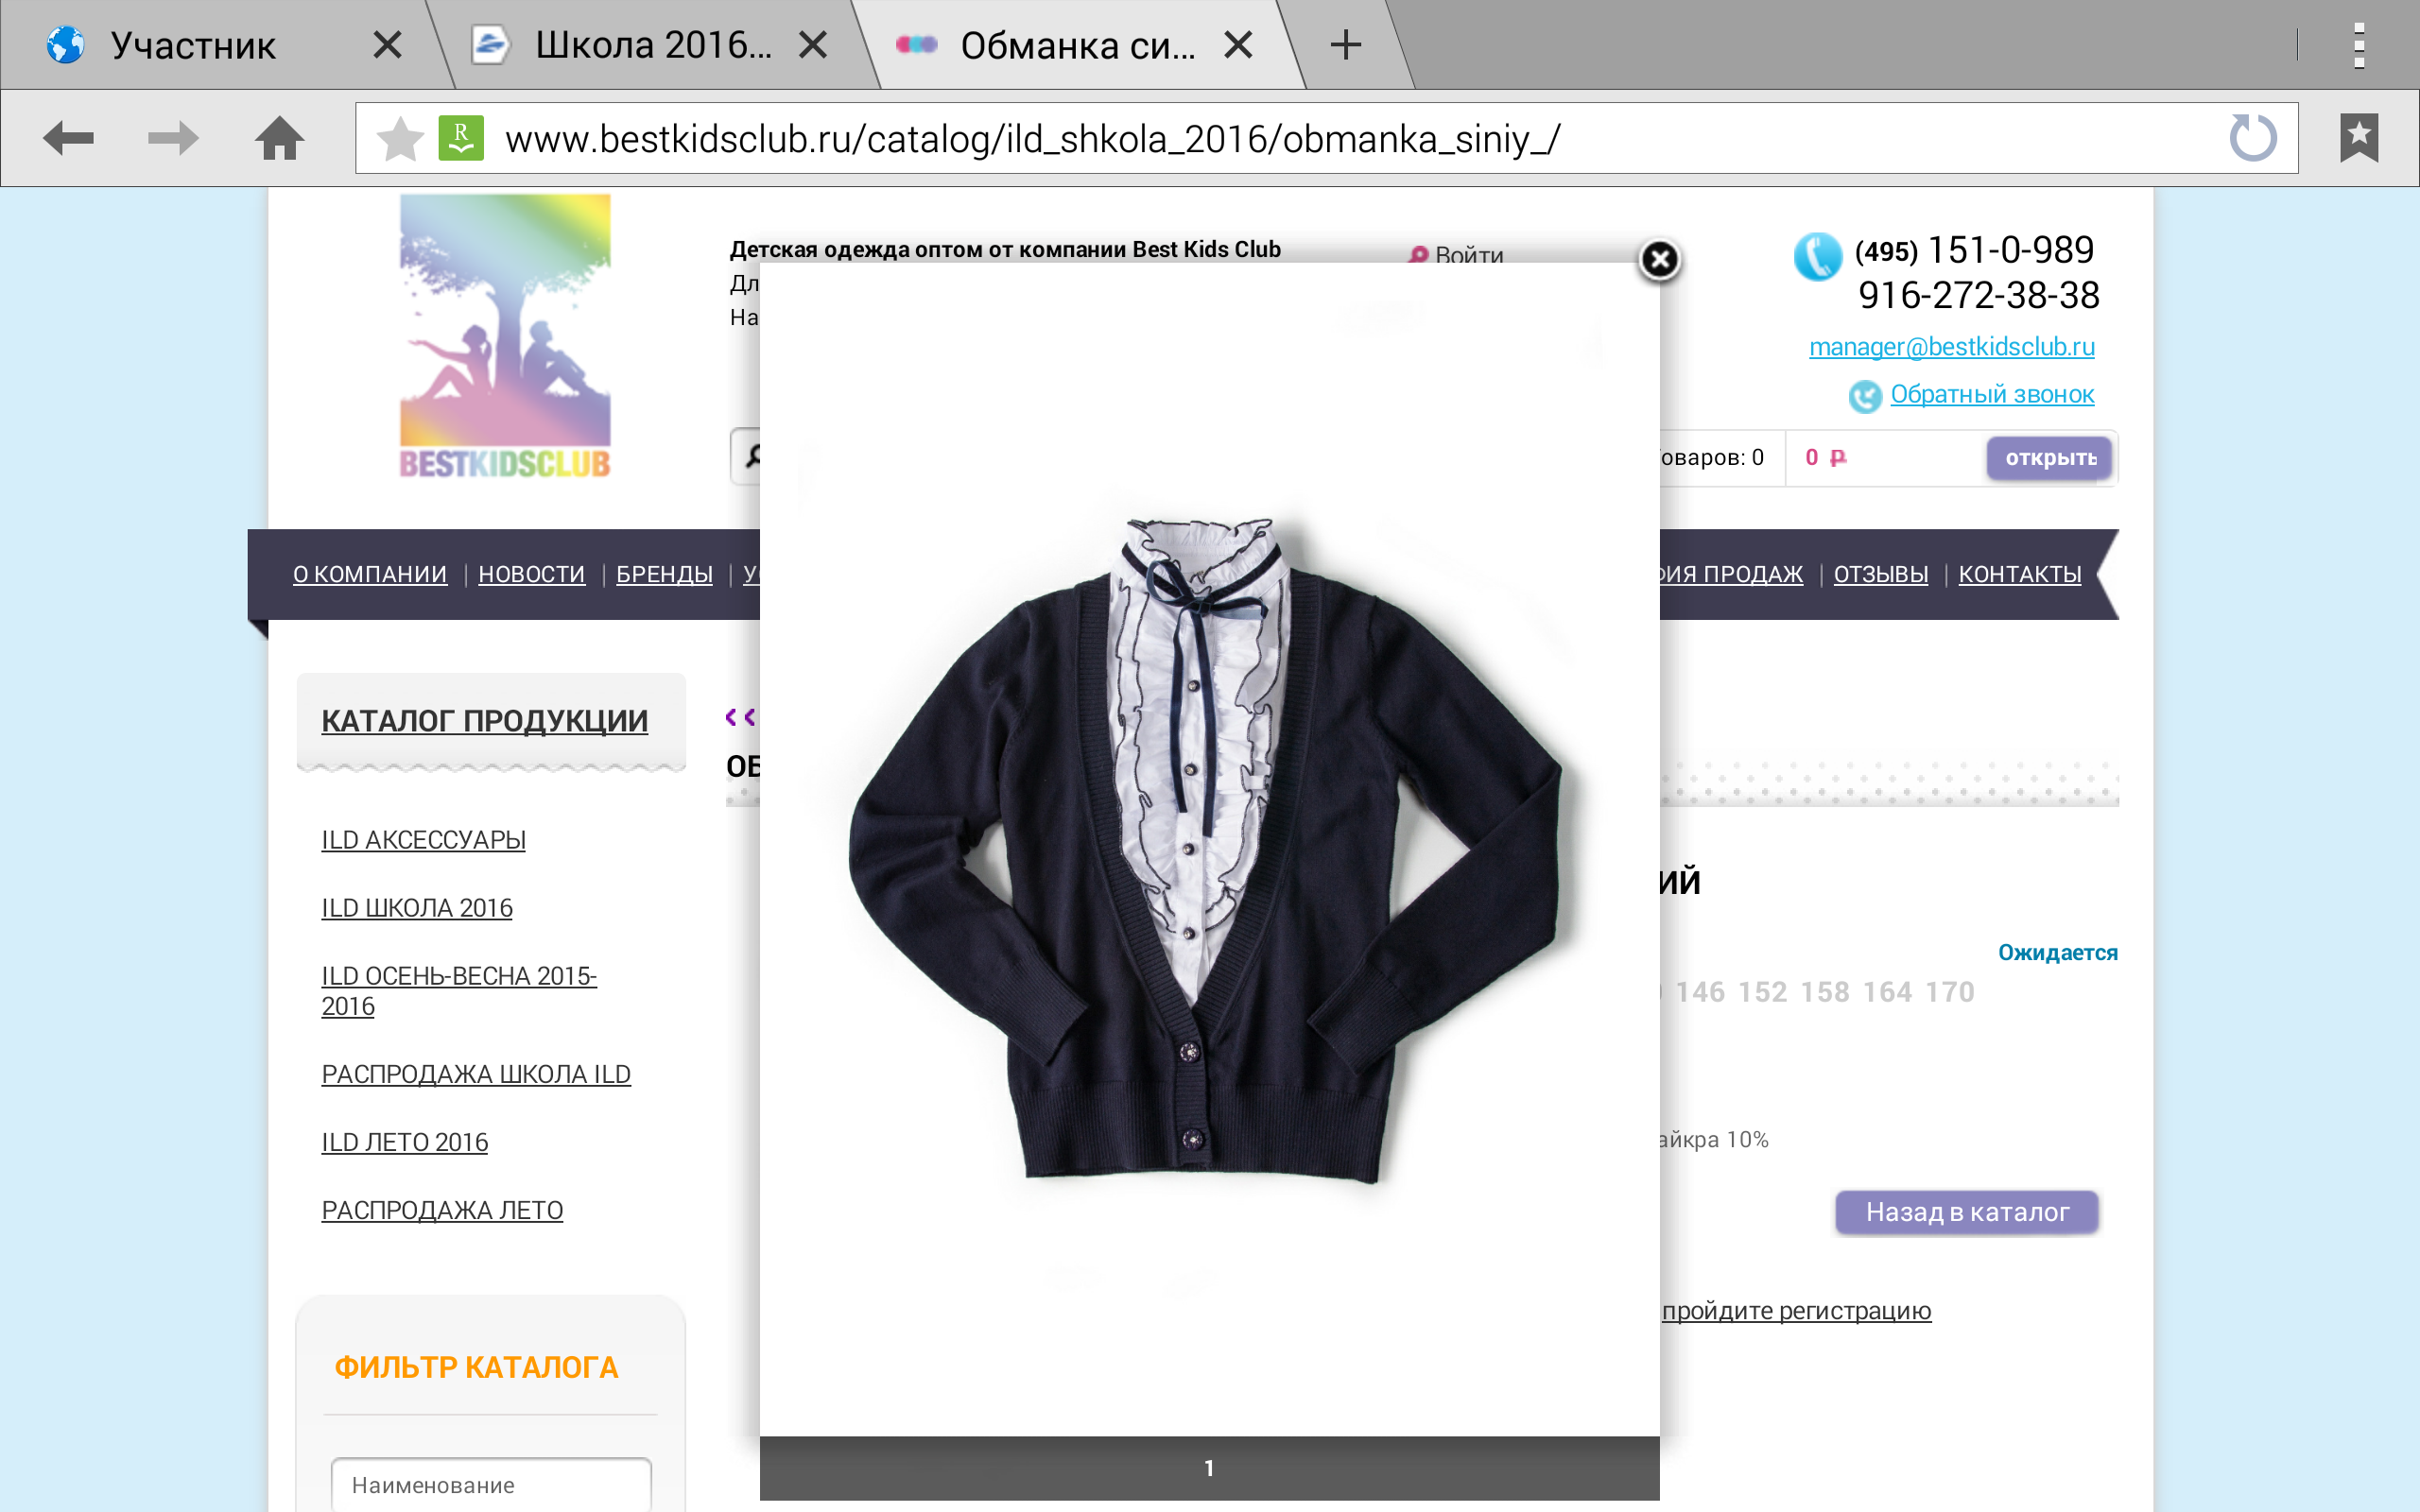2420x1512 pixels.
Task: Open browser three-dot overflow menu
Action: click(x=2358, y=45)
